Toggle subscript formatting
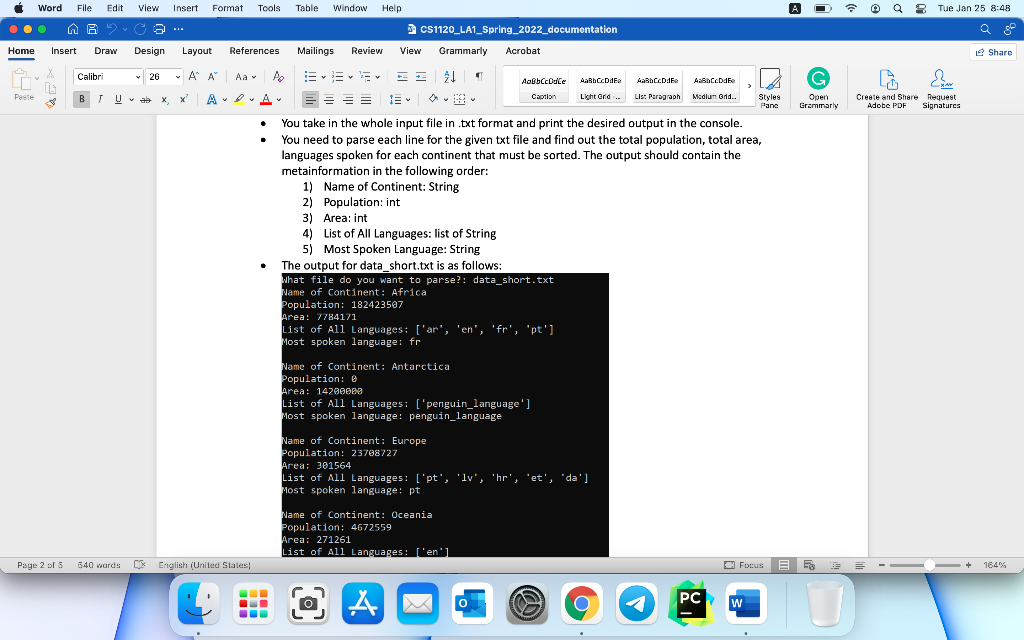 (163, 99)
